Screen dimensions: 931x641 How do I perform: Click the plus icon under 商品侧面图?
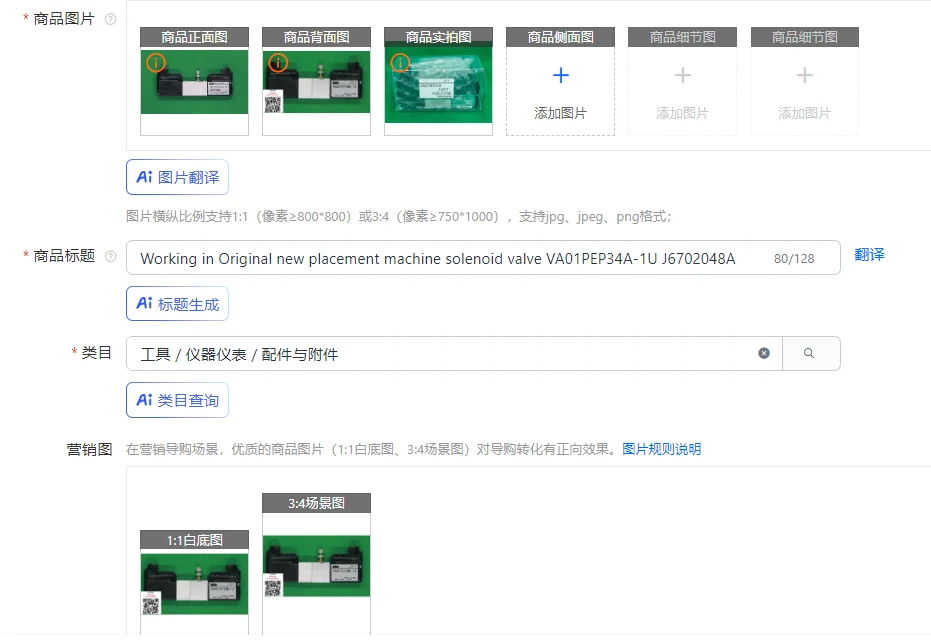tap(560, 75)
